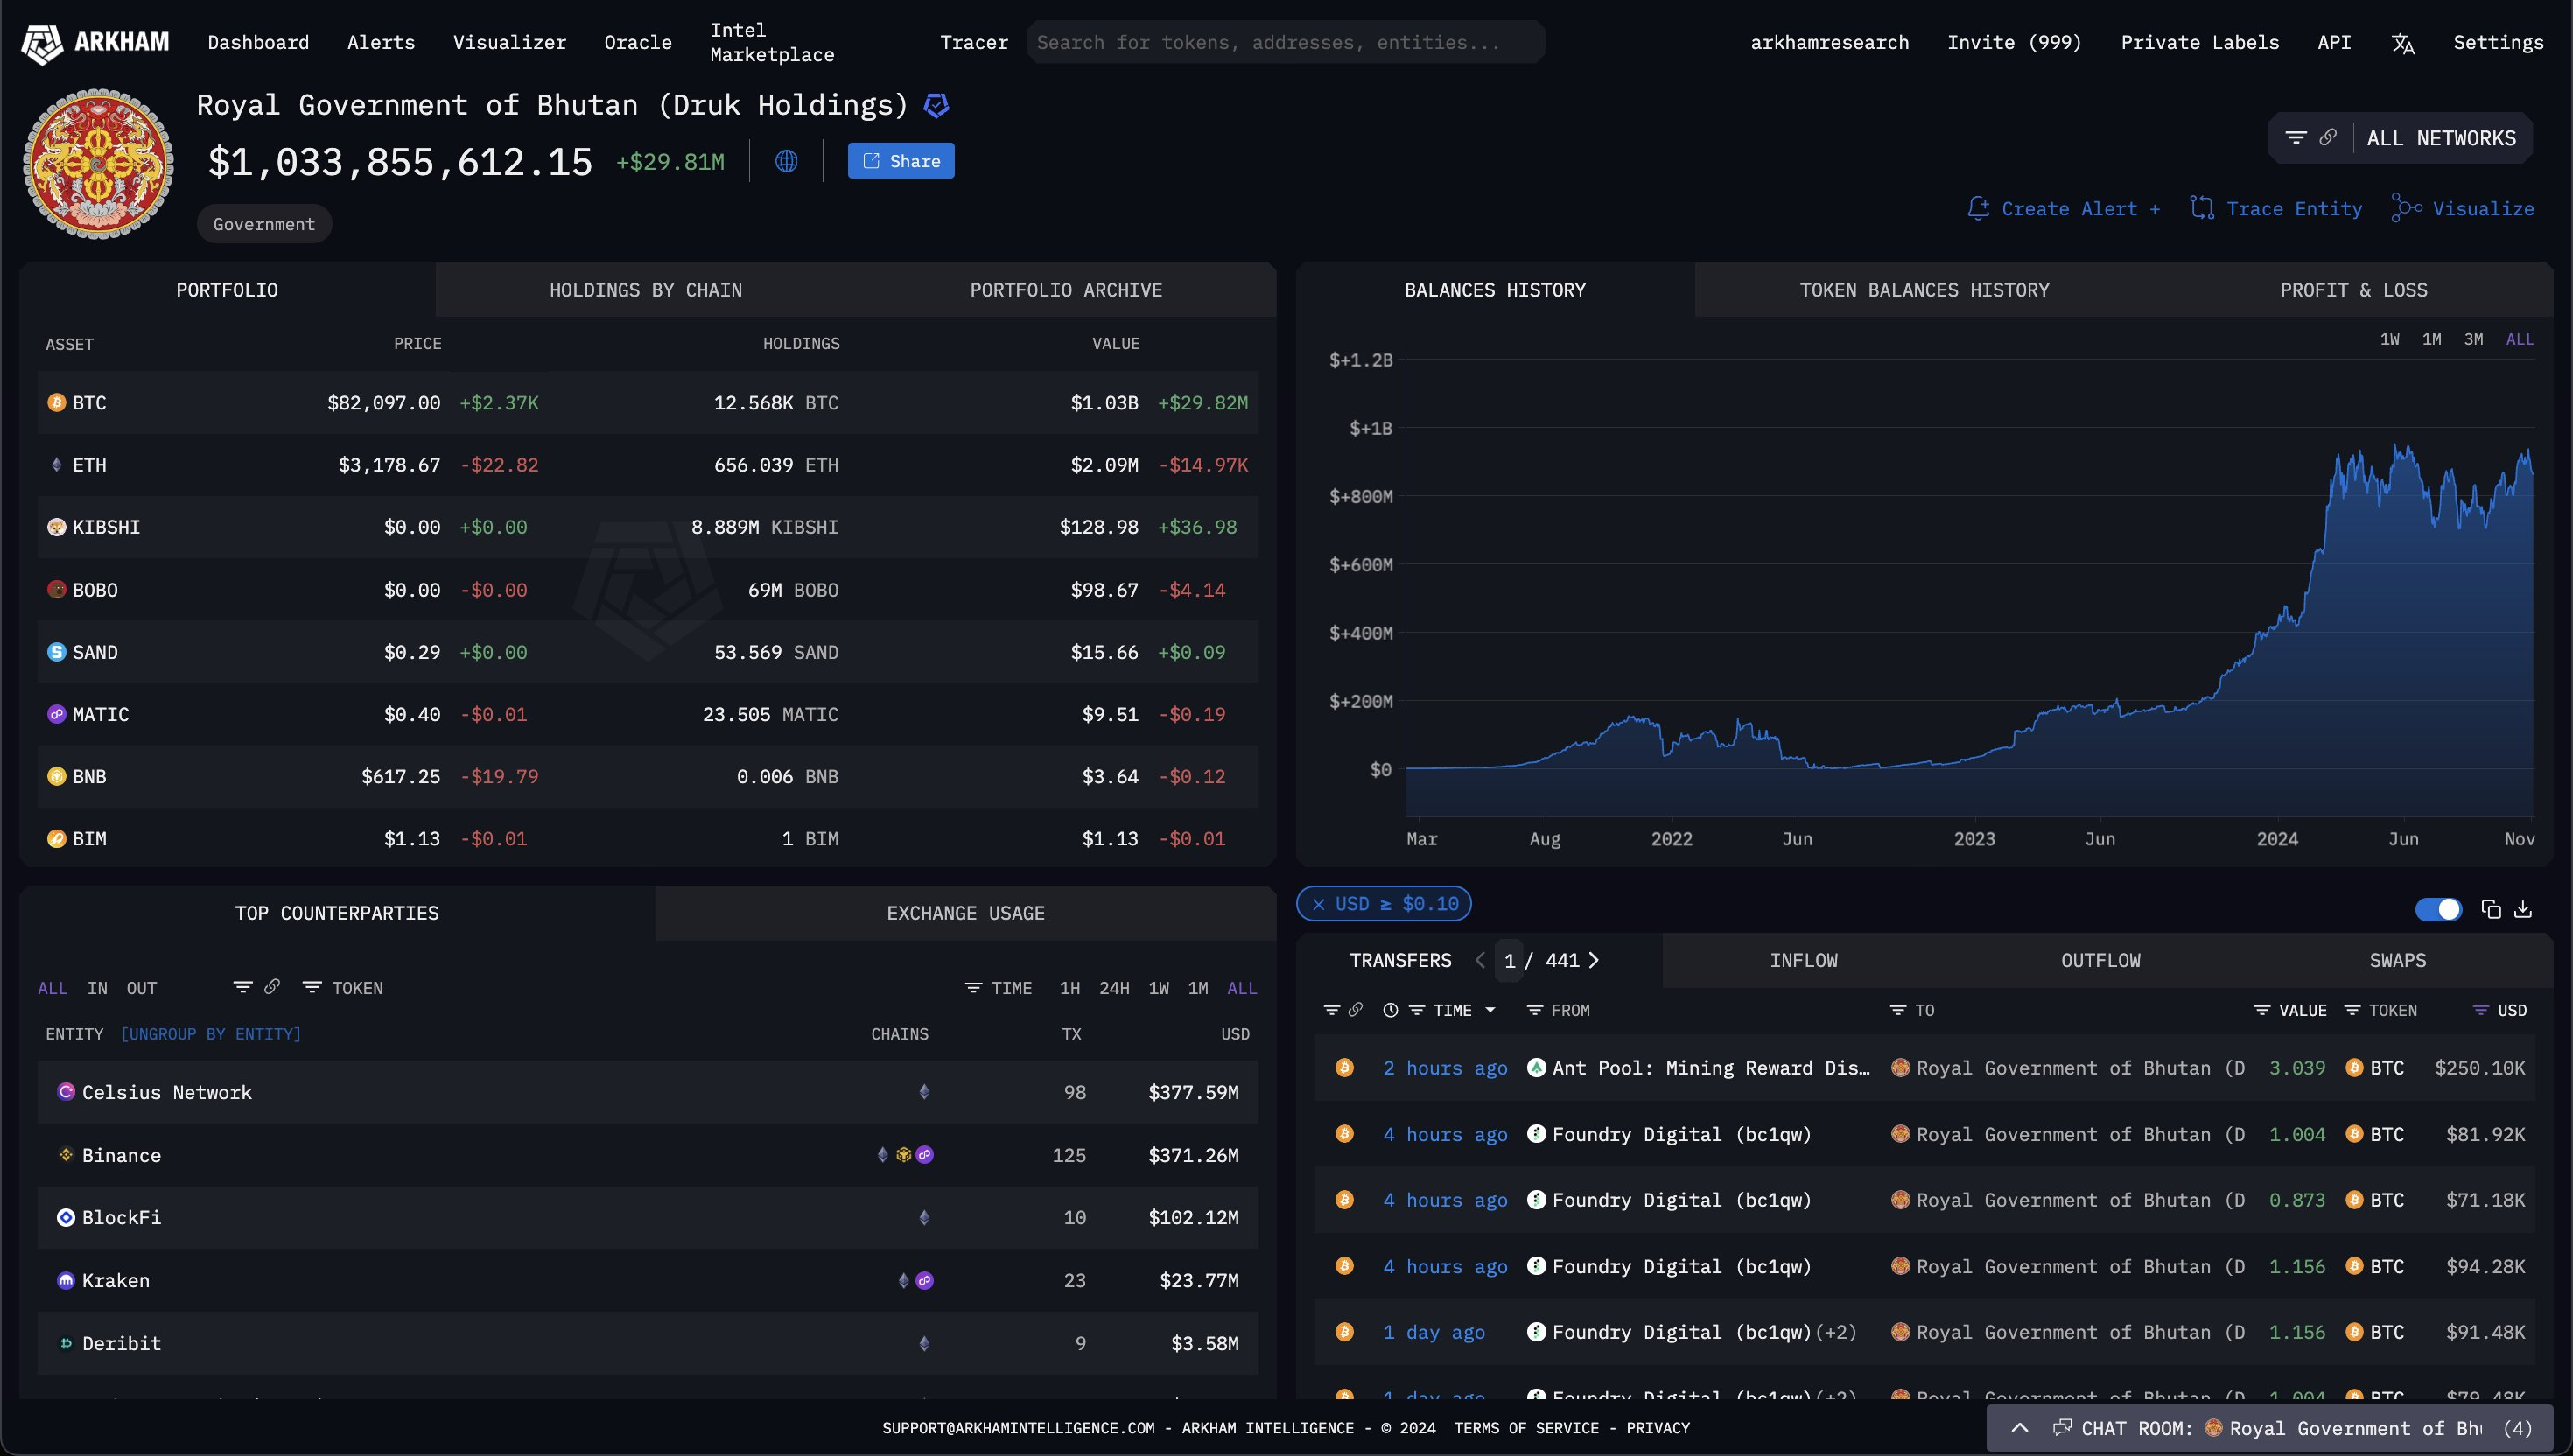The image size is (2573, 1456).
Task: Download transfers using the download icon
Action: 2523,909
